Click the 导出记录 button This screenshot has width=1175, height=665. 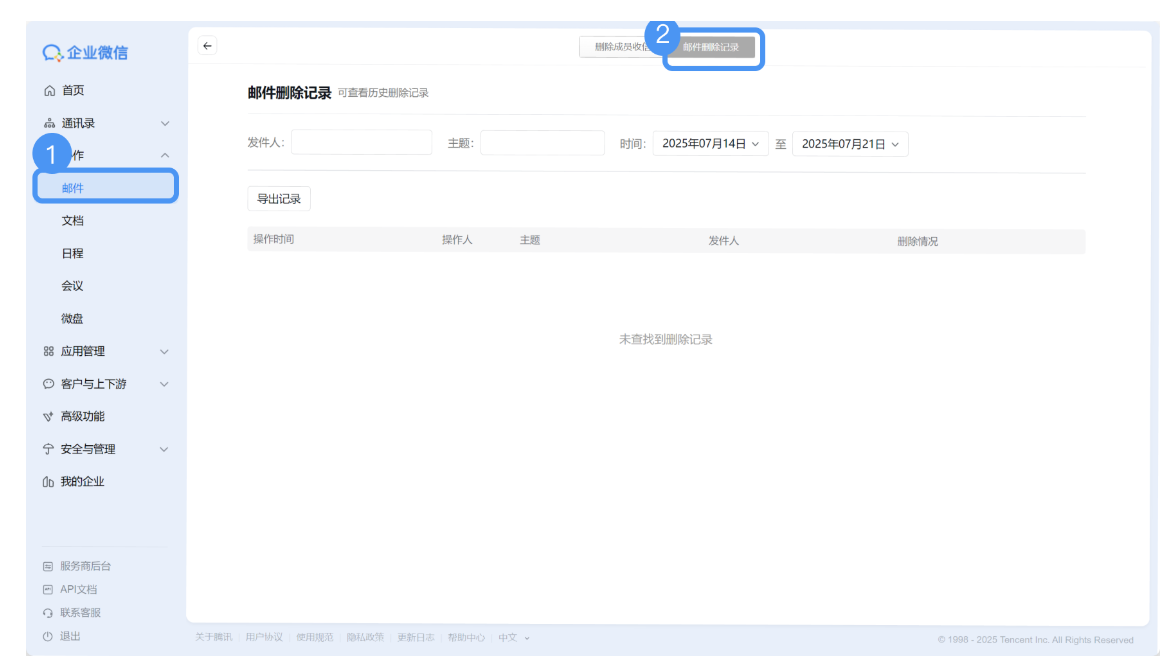point(279,199)
